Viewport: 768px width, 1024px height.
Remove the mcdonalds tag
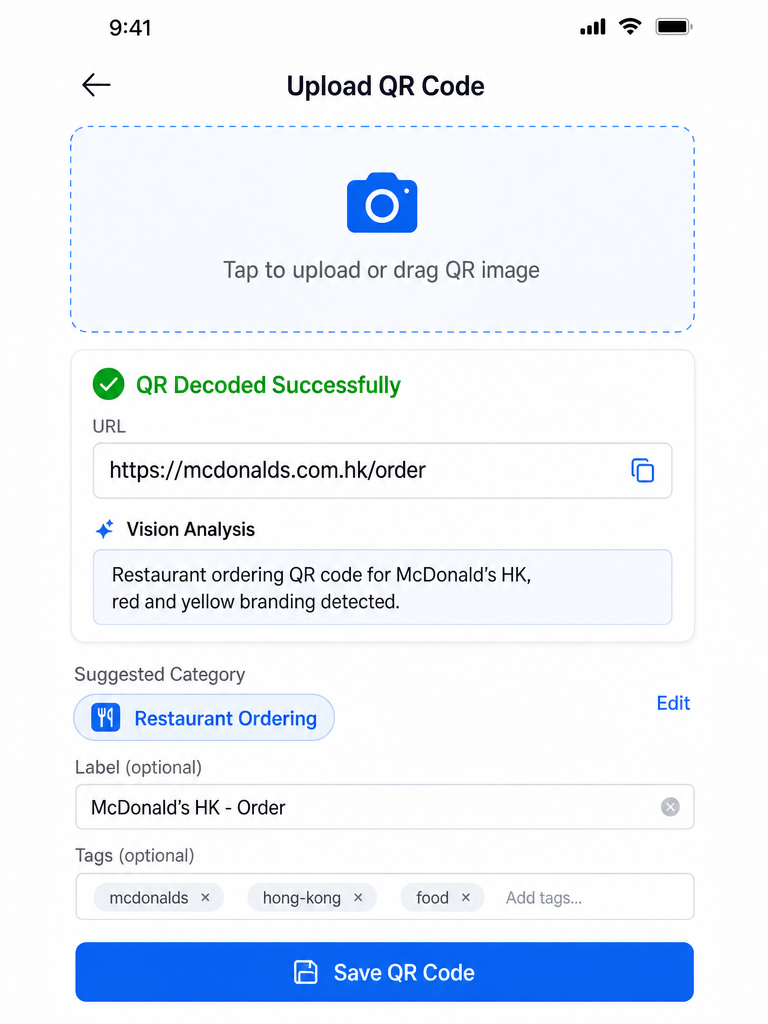coord(205,897)
